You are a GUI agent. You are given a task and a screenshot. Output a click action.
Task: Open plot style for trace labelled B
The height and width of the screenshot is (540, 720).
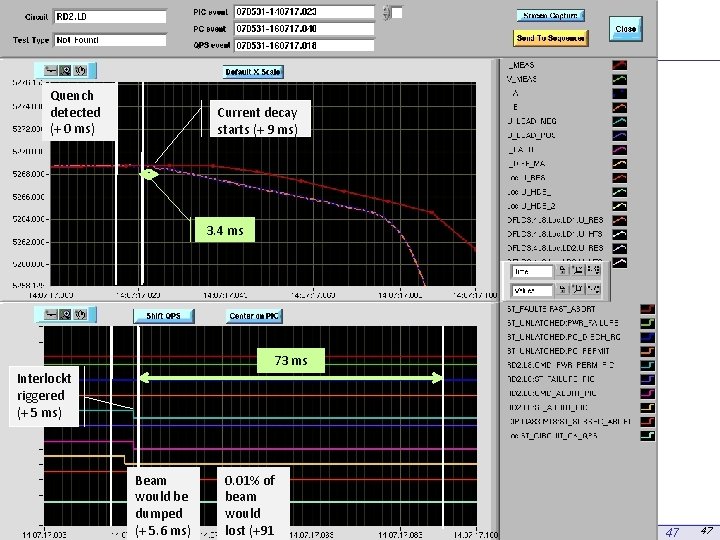click(x=619, y=107)
